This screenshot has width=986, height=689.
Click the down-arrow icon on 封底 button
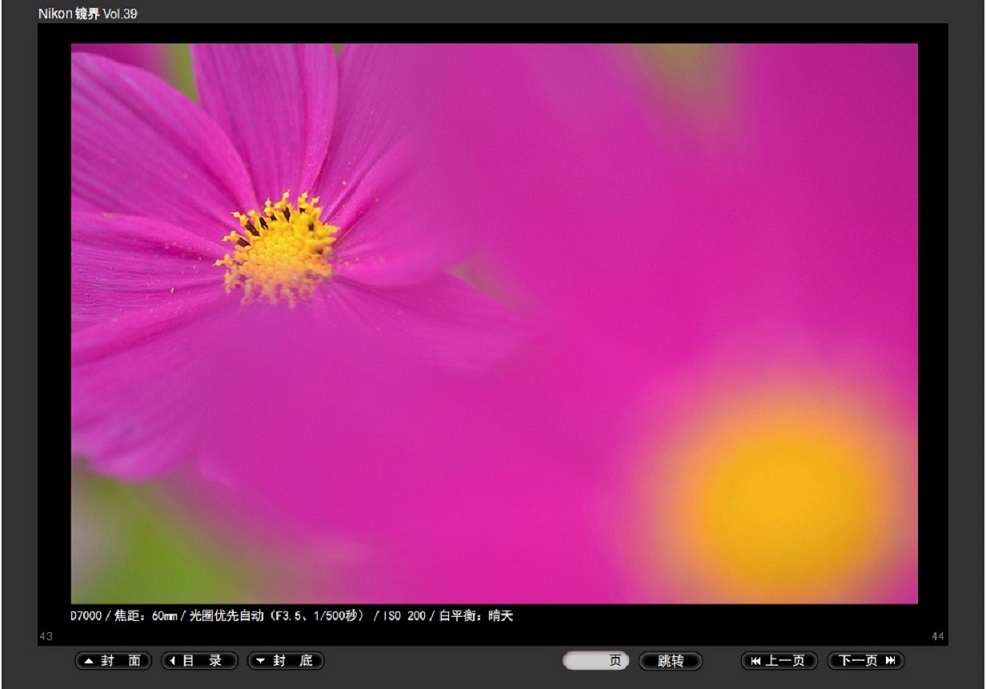[260, 661]
